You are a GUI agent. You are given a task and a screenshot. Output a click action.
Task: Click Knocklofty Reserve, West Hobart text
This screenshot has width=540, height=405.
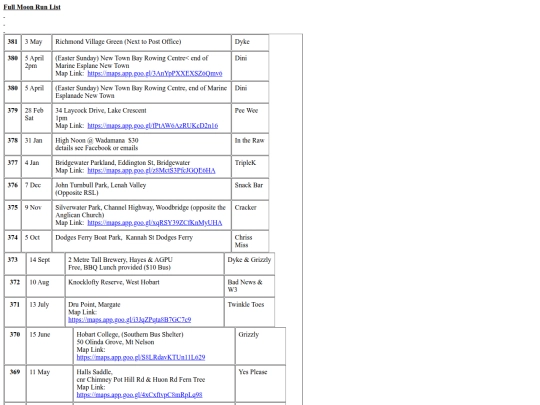point(114,282)
